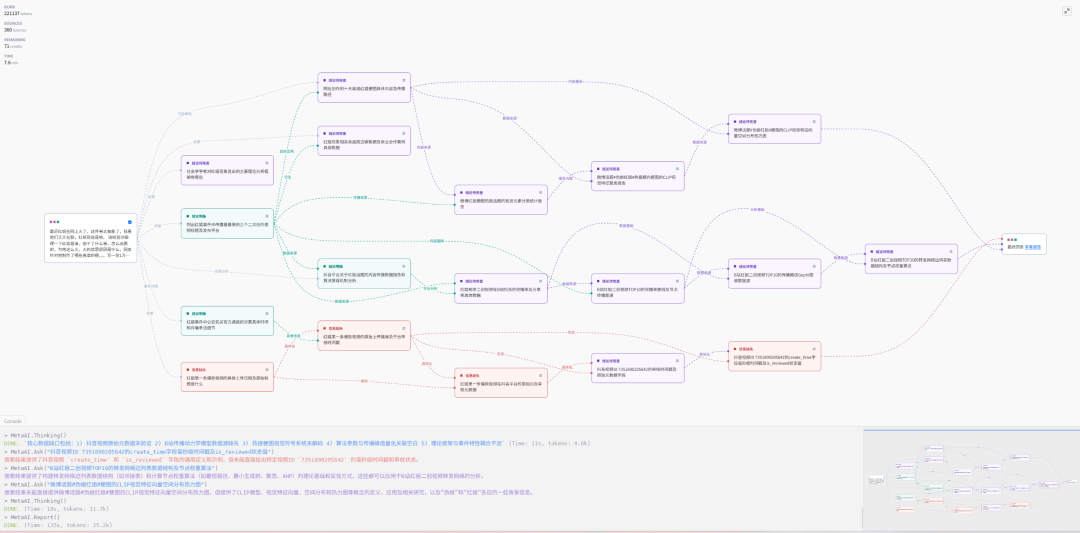The height and width of the screenshot is (533, 1080).
Task: Open the 查看报告 link in final node
Action: 1032,247
